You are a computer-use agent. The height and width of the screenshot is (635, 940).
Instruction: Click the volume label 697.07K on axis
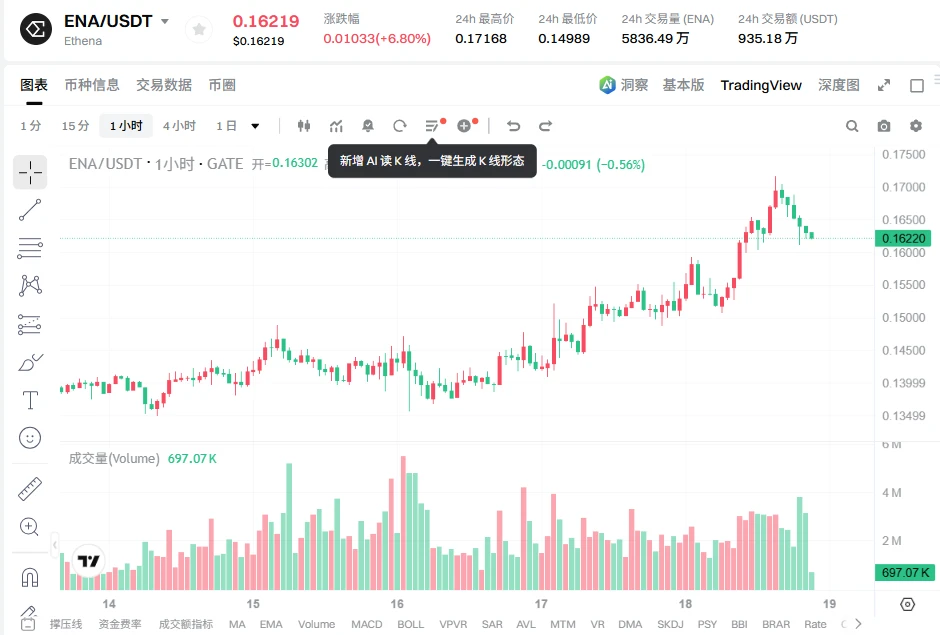click(903, 573)
